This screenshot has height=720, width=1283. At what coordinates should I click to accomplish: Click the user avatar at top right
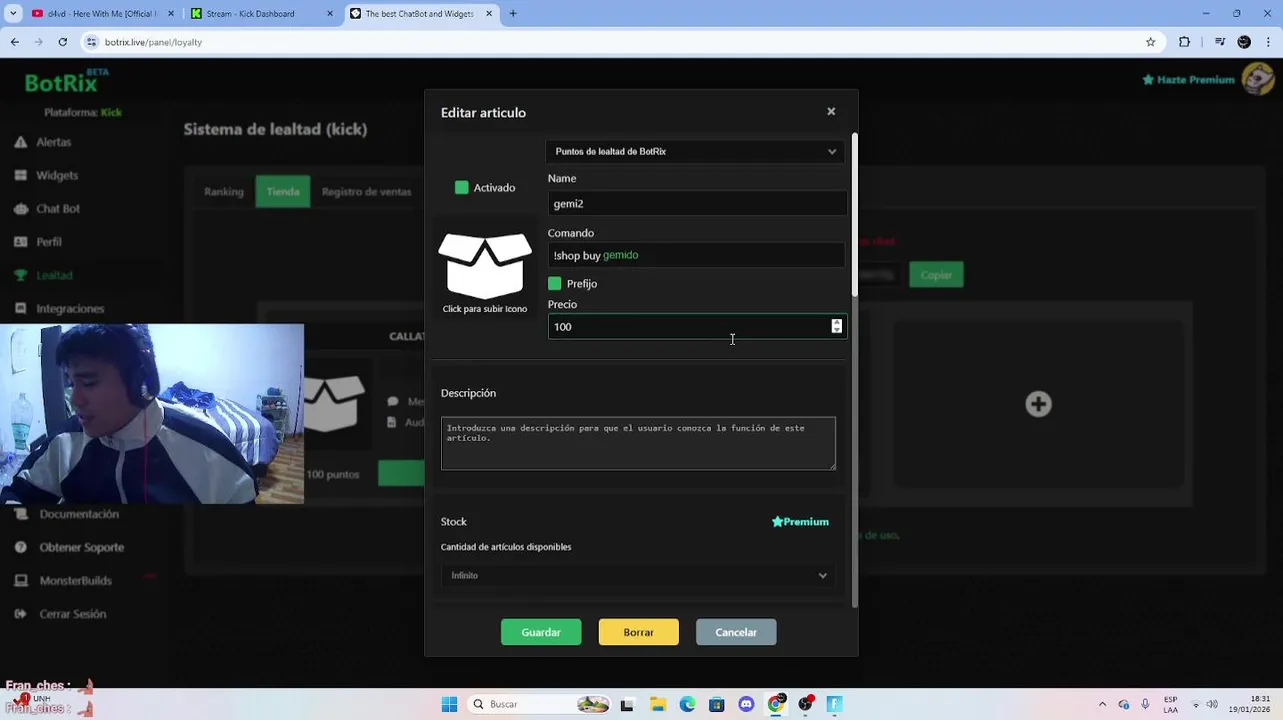[1257, 78]
